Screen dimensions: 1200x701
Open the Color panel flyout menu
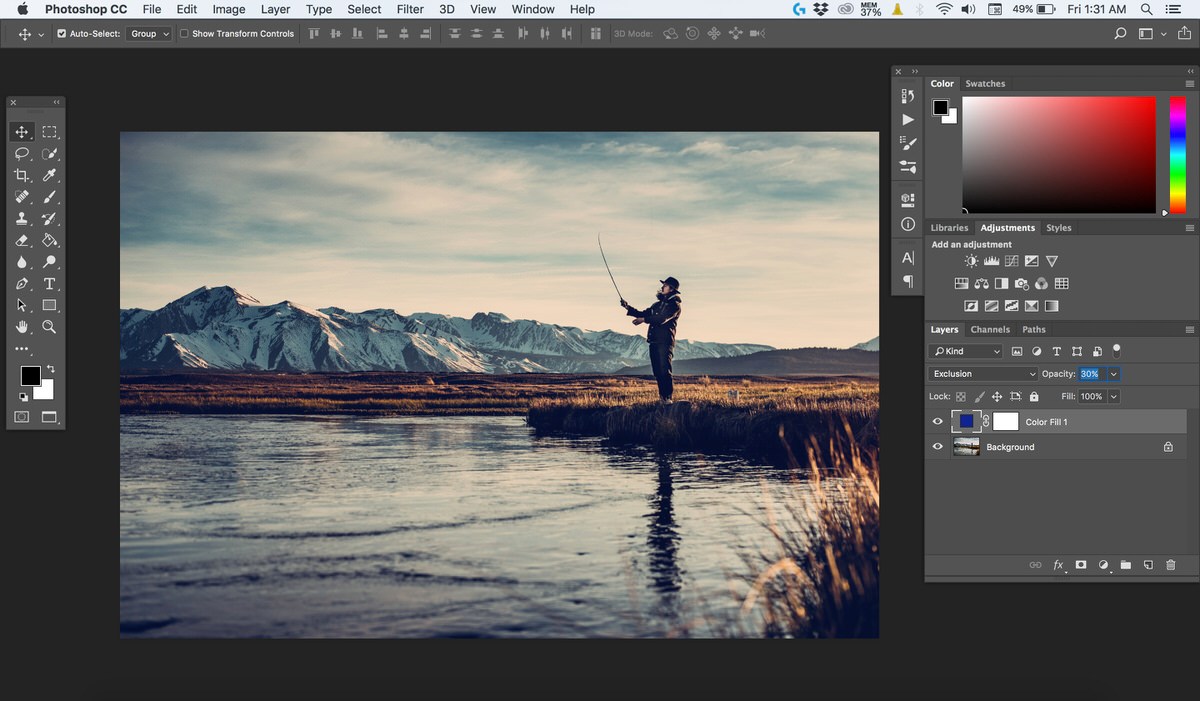pos(1189,83)
